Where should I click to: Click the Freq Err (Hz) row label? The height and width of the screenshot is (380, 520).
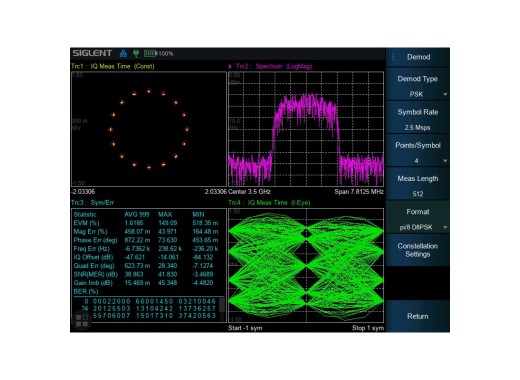(92, 249)
